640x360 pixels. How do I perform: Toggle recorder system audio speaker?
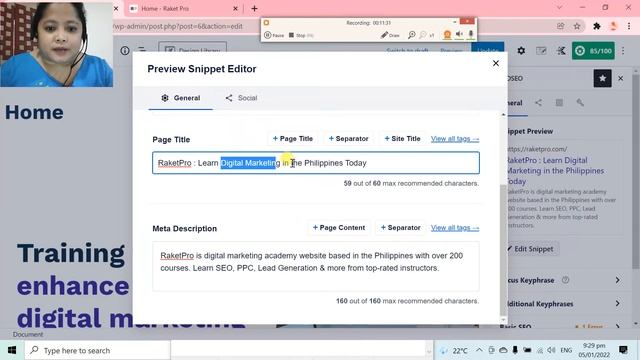point(459,35)
